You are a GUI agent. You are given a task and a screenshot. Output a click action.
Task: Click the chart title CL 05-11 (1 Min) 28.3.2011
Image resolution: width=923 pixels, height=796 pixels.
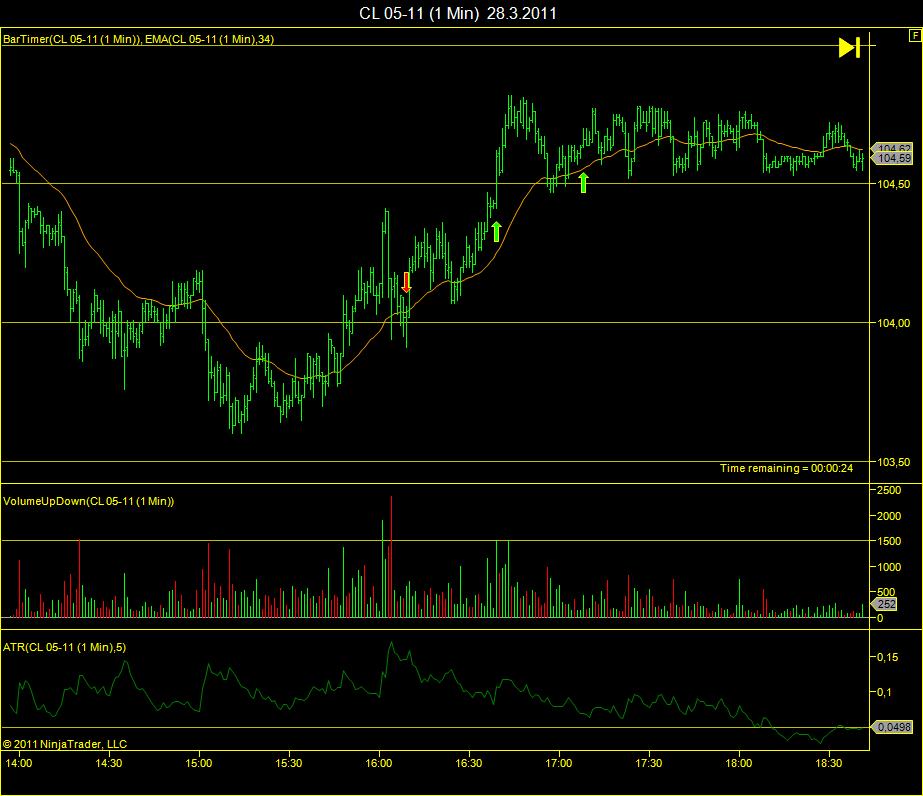click(458, 14)
